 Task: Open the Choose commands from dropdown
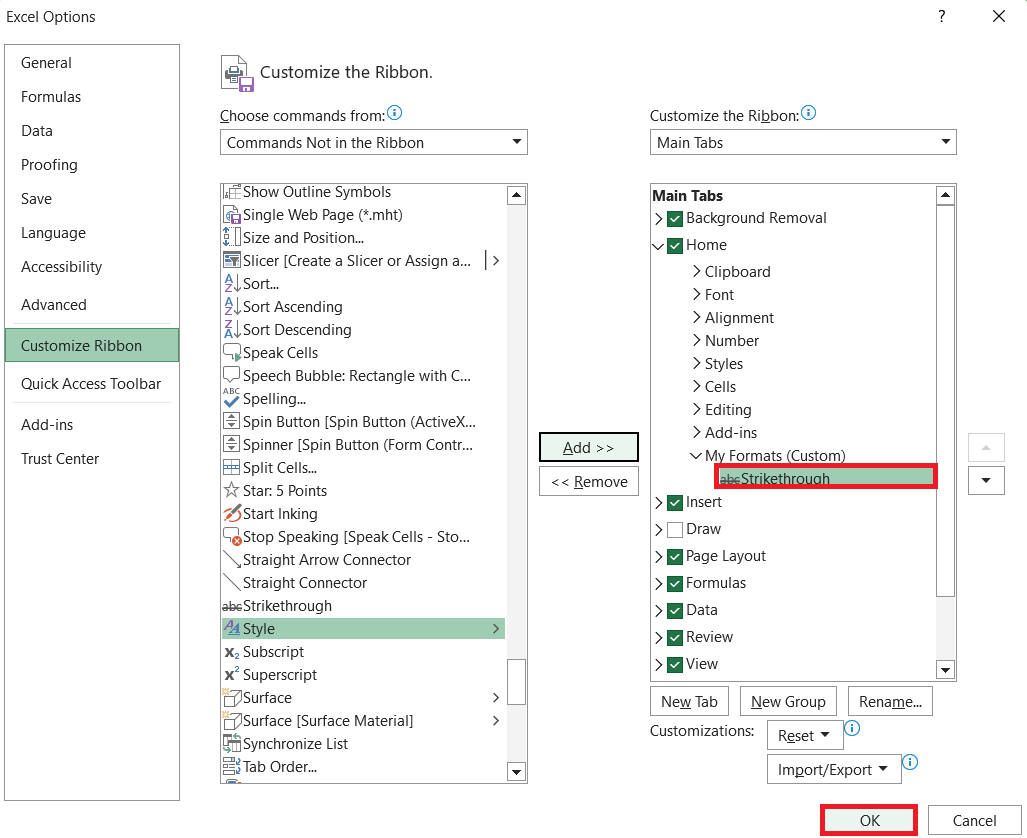pyautogui.click(x=373, y=142)
